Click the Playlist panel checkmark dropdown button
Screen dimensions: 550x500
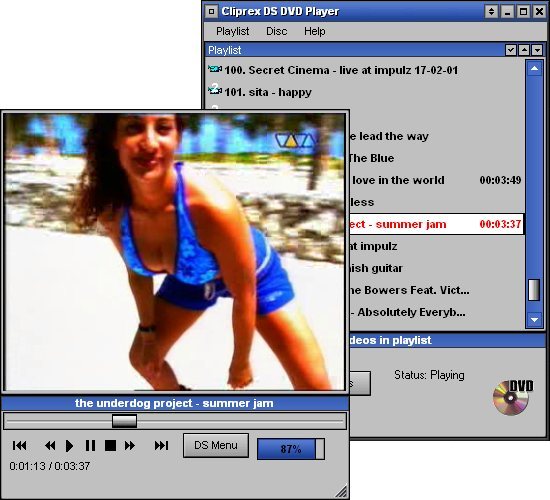pyautogui.click(x=511, y=50)
